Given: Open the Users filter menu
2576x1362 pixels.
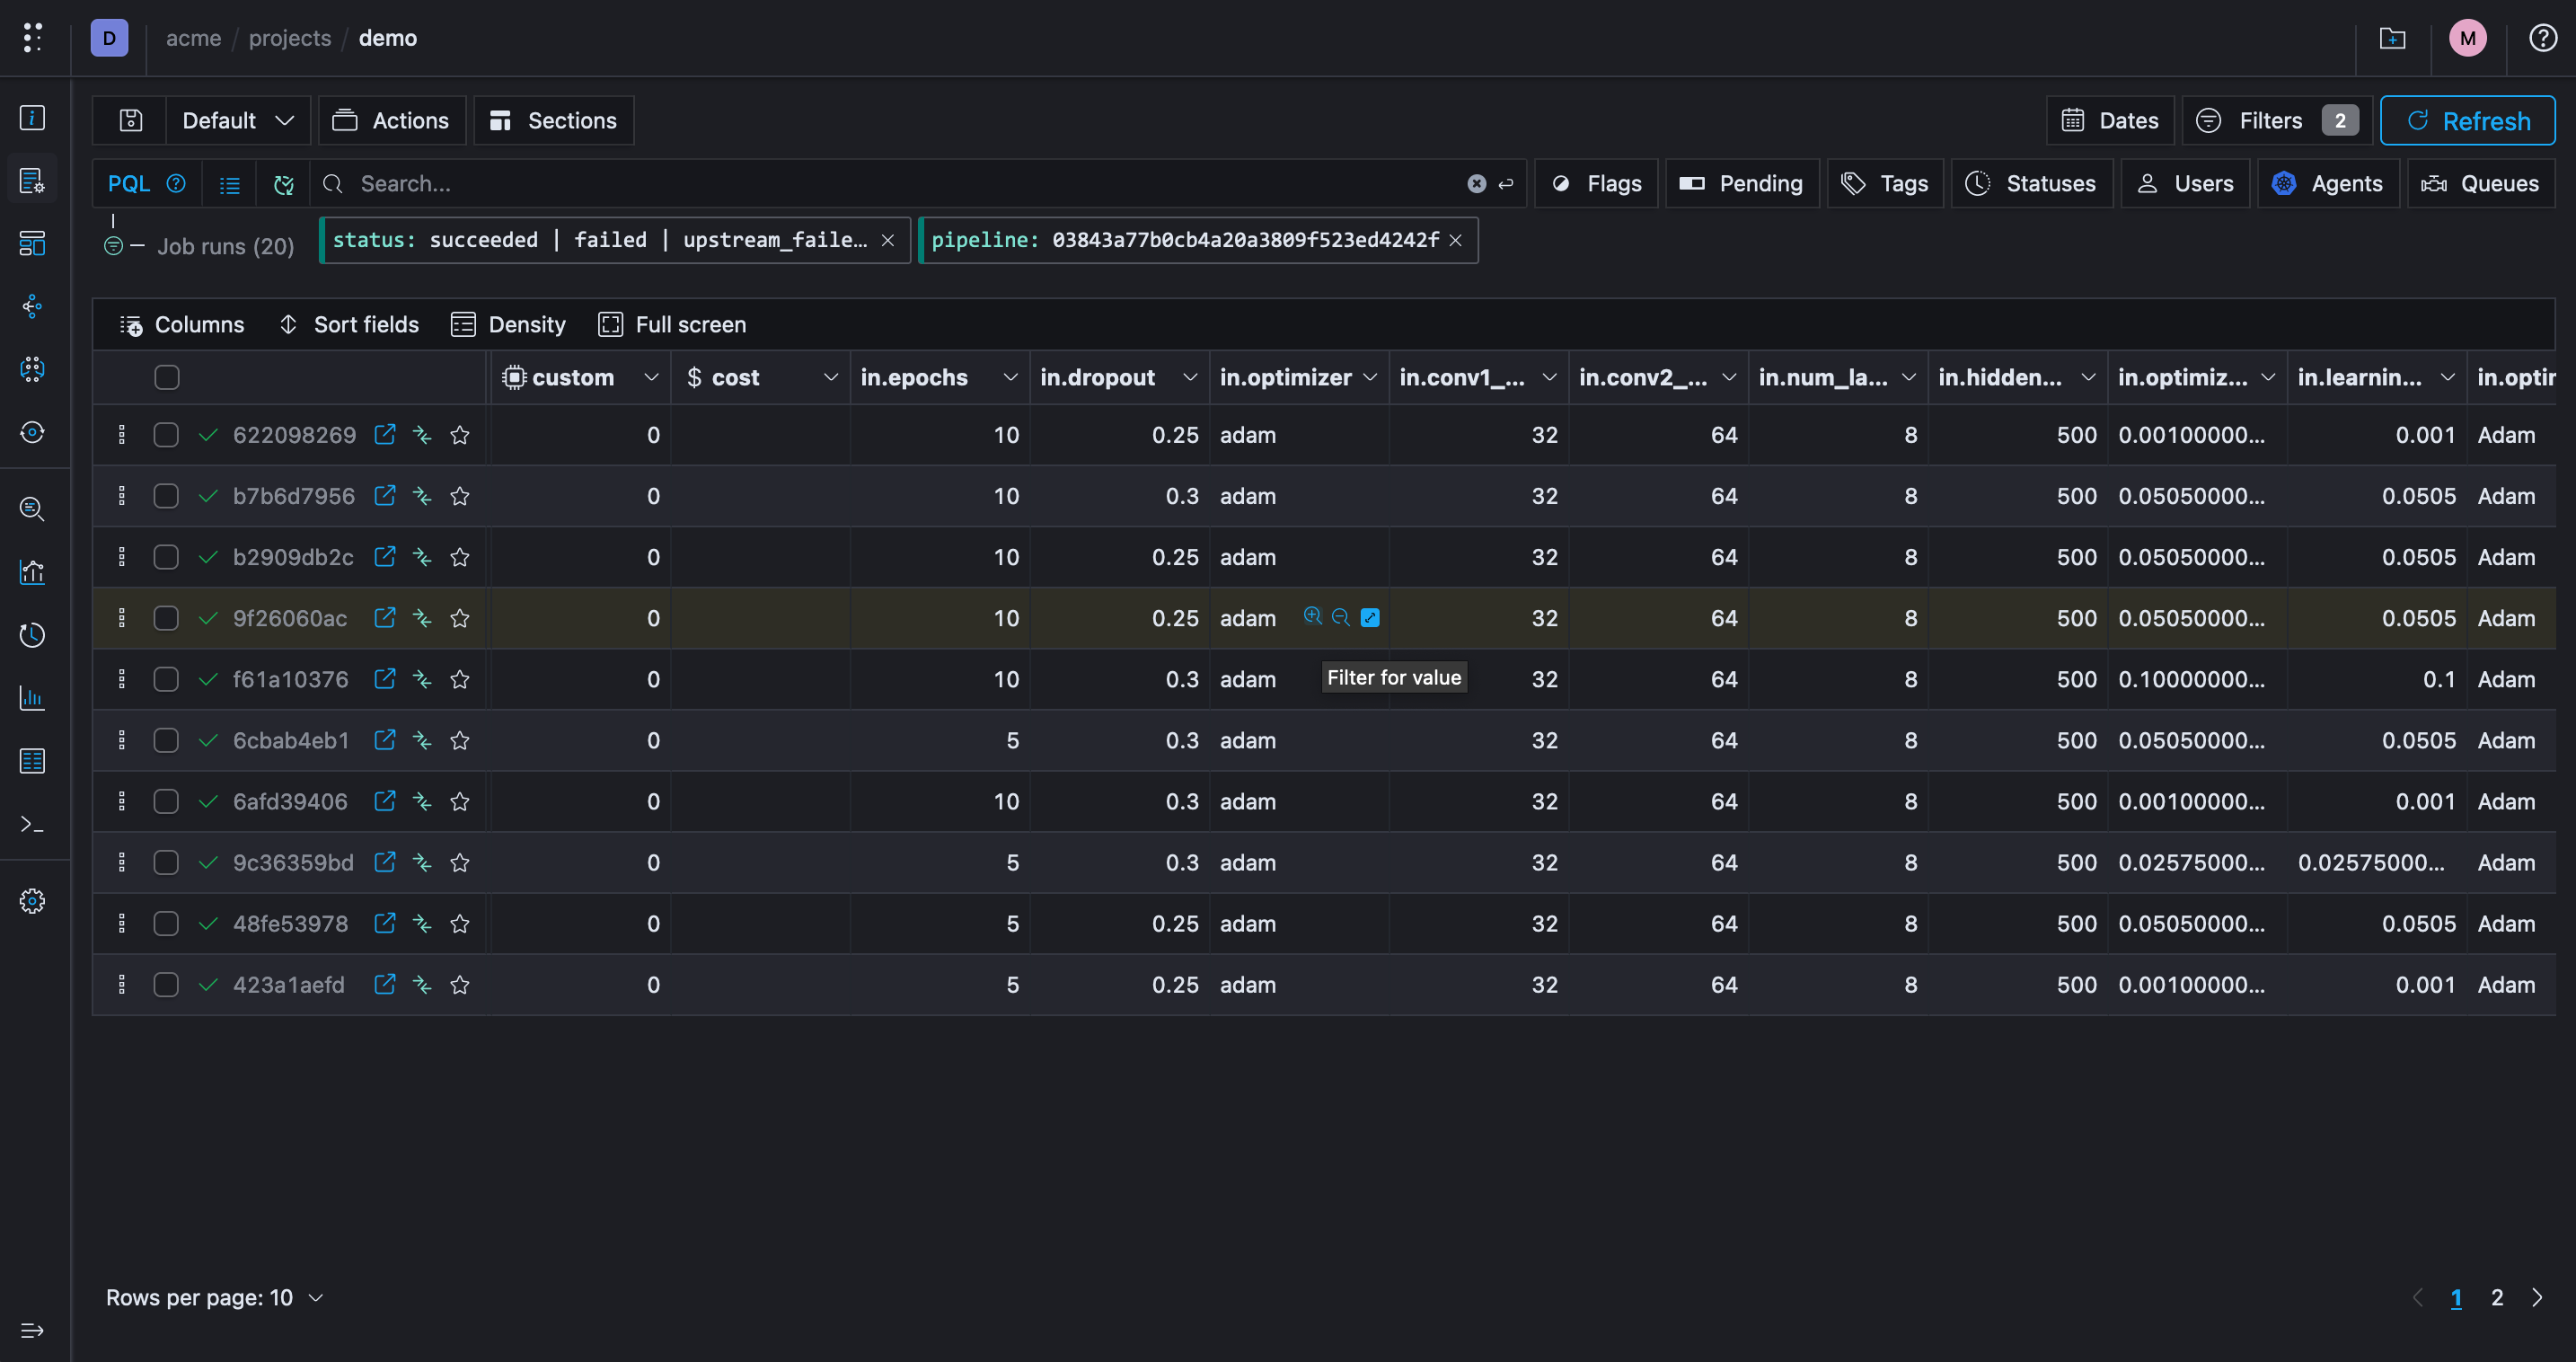Looking at the screenshot, I should [x=2185, y=183].
